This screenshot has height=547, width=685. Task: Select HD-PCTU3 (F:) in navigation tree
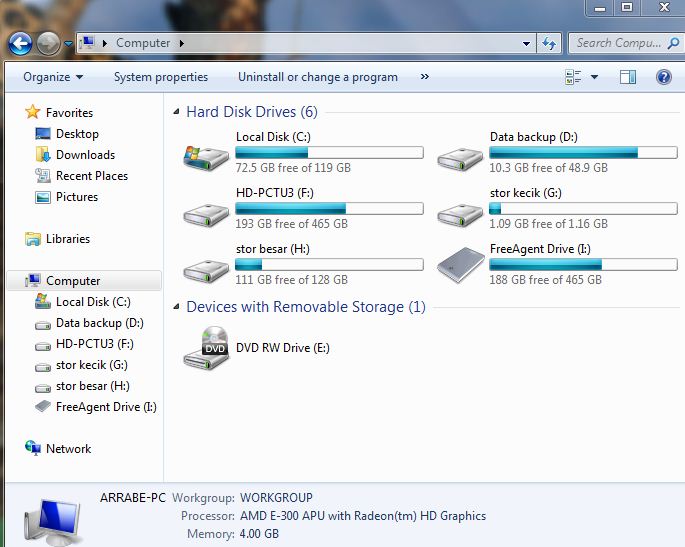(95, 343)
